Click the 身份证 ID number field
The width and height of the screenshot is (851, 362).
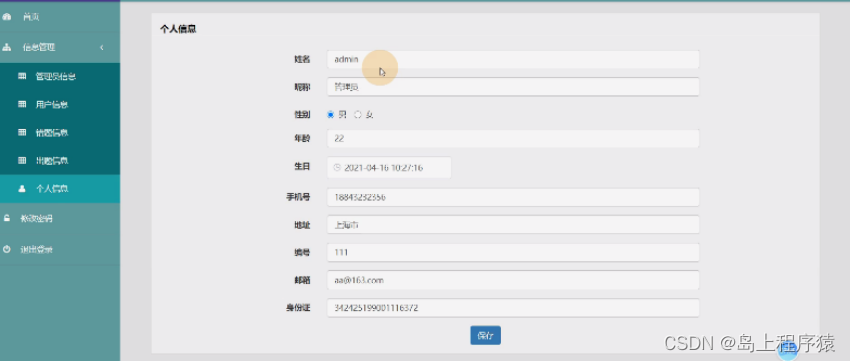click(513, 308)
